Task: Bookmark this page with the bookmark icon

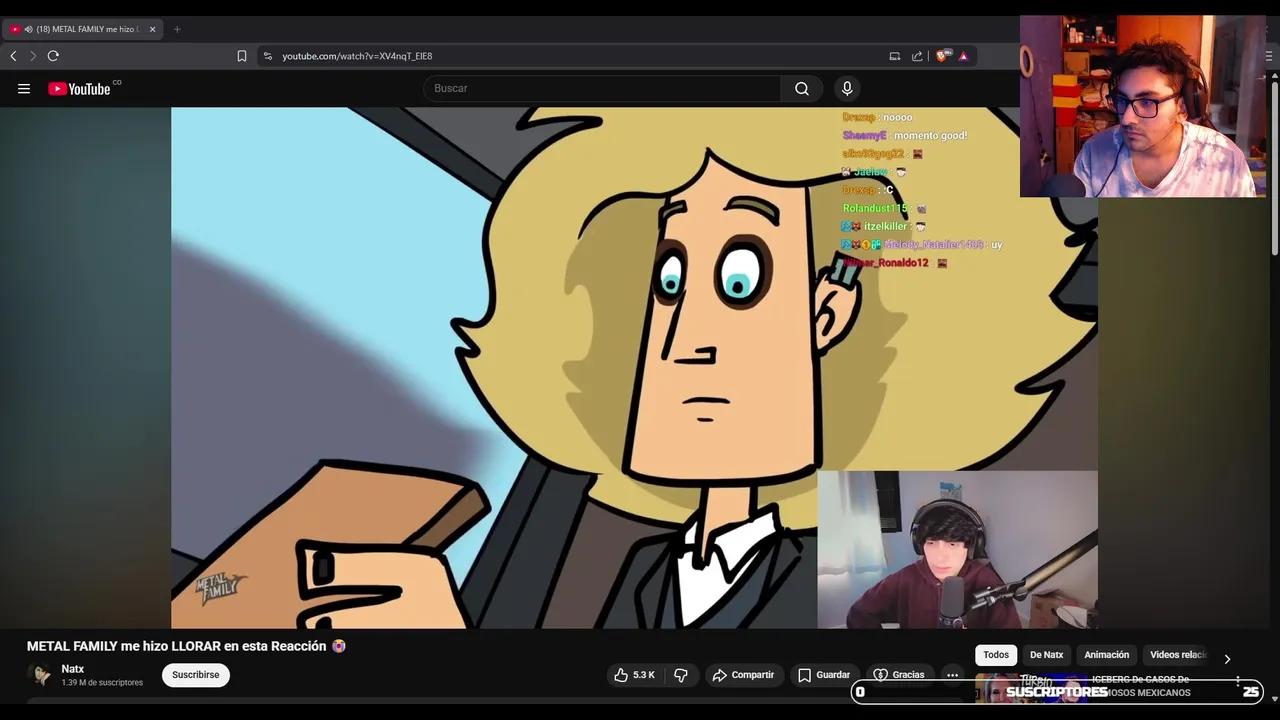Action: click(x=242, y=56)
